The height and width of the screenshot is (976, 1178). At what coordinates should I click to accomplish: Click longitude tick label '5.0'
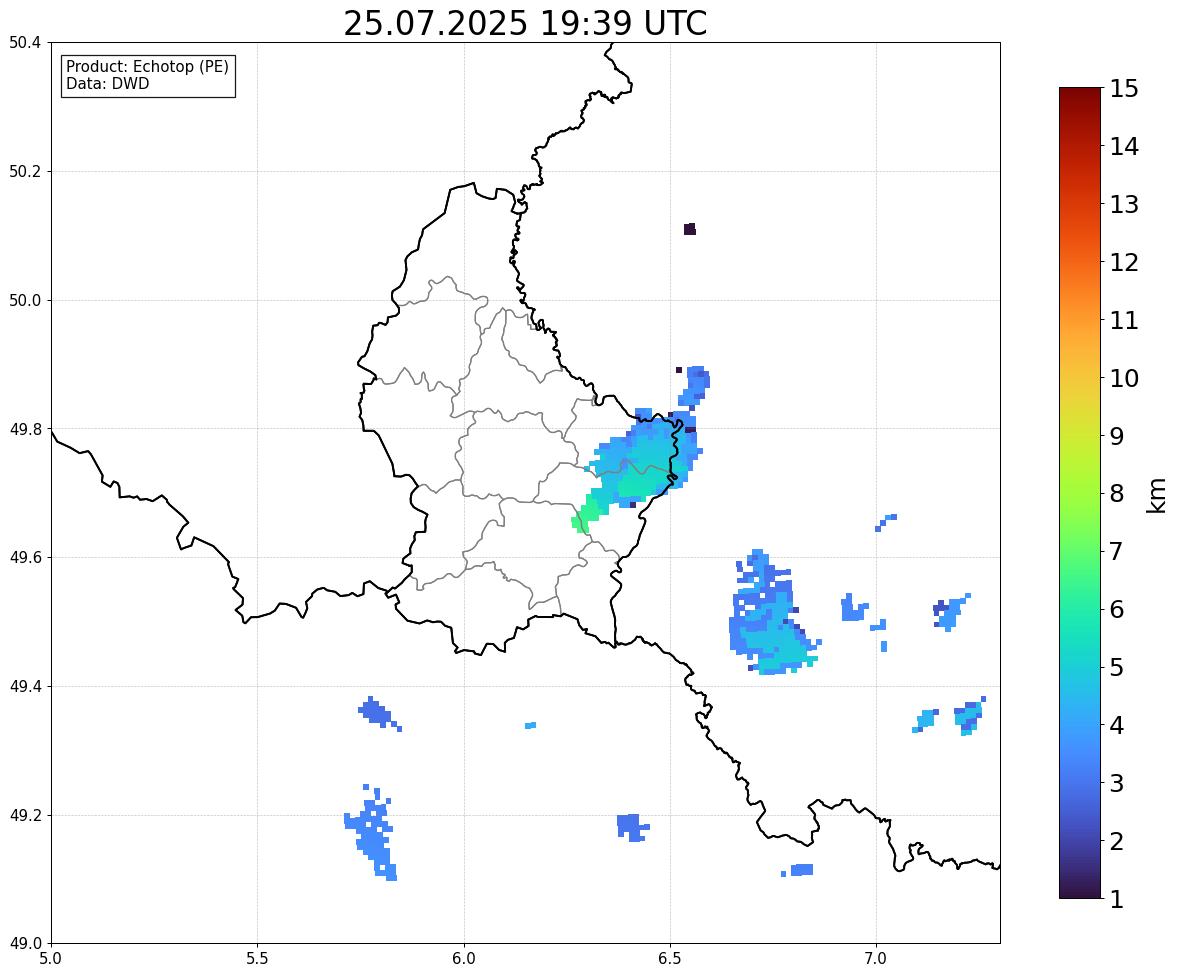point(51,959)
